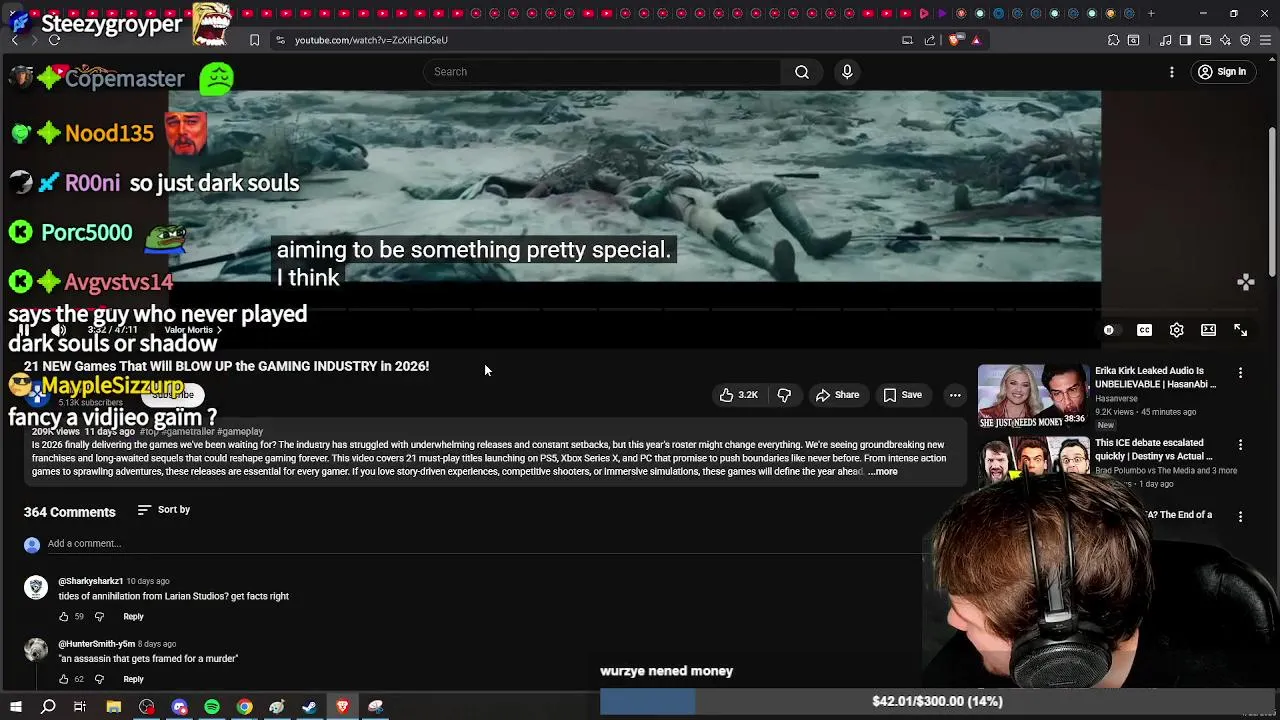Image resolution: width=1280 pixels, height=720 pixels.
Task: Save the video to playlist
Action: coord(902,395)
